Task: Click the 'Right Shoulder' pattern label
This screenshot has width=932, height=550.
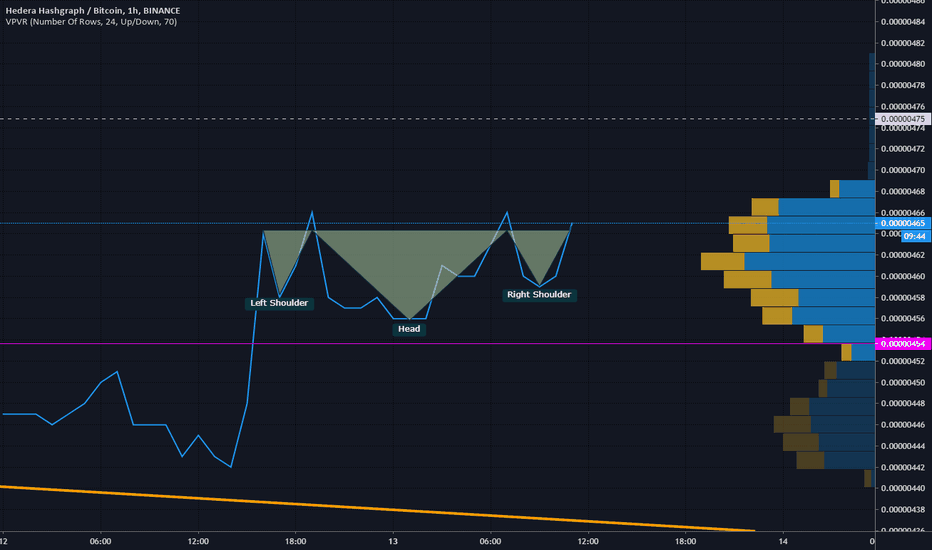Action: [539, 295]
